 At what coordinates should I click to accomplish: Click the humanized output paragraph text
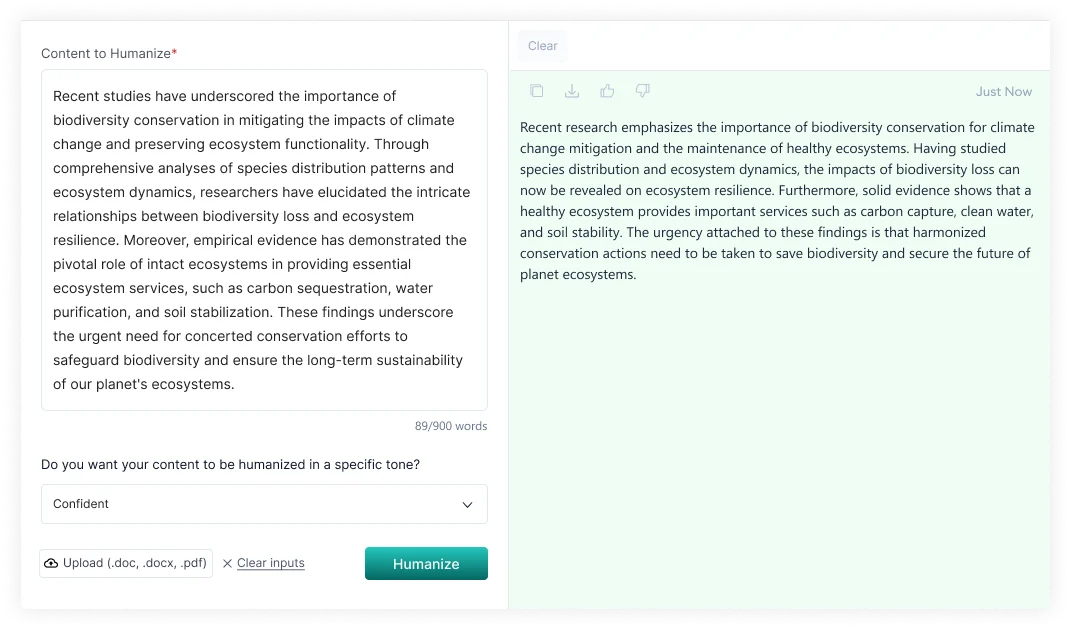click(777, 201)
